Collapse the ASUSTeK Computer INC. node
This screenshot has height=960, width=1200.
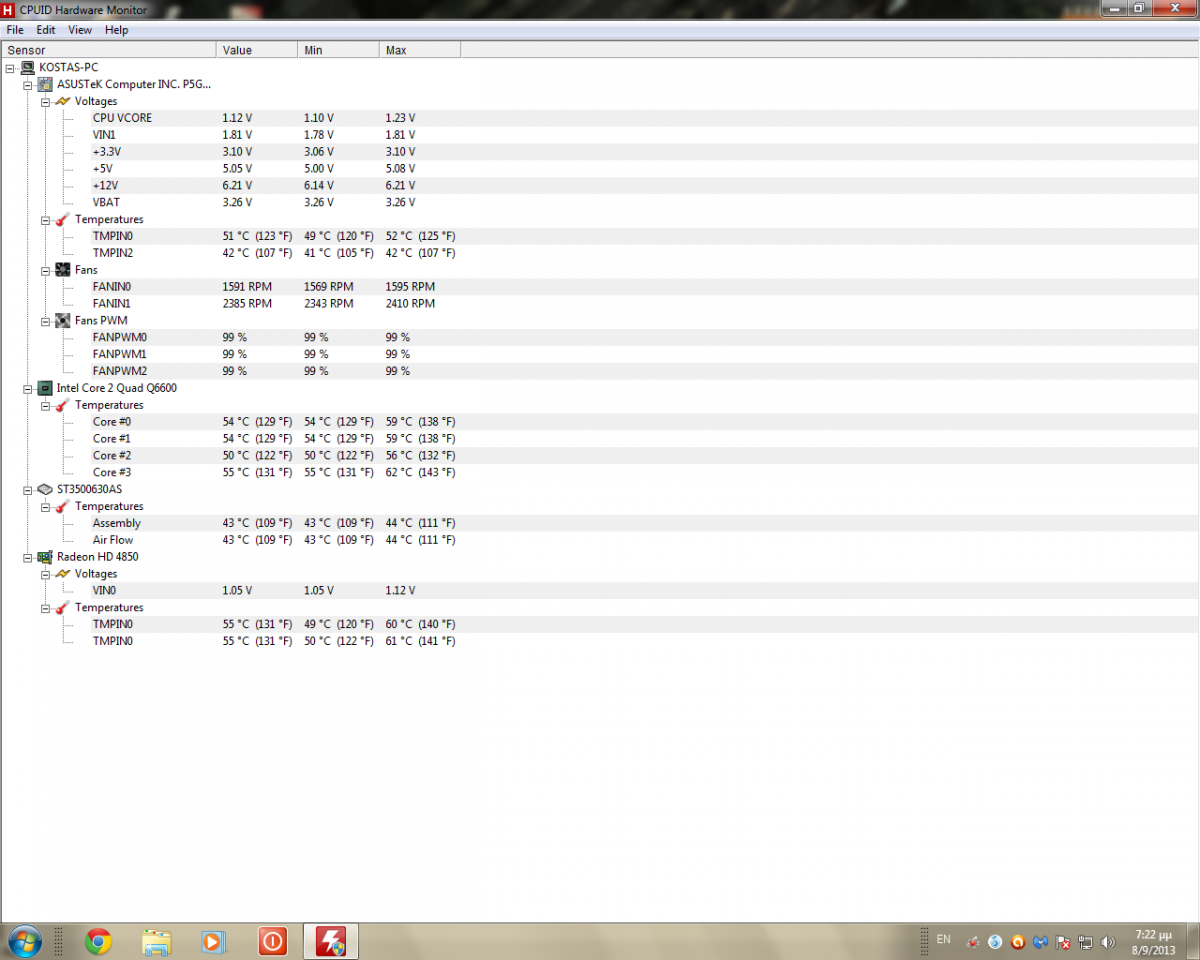[x=27, y=84]
